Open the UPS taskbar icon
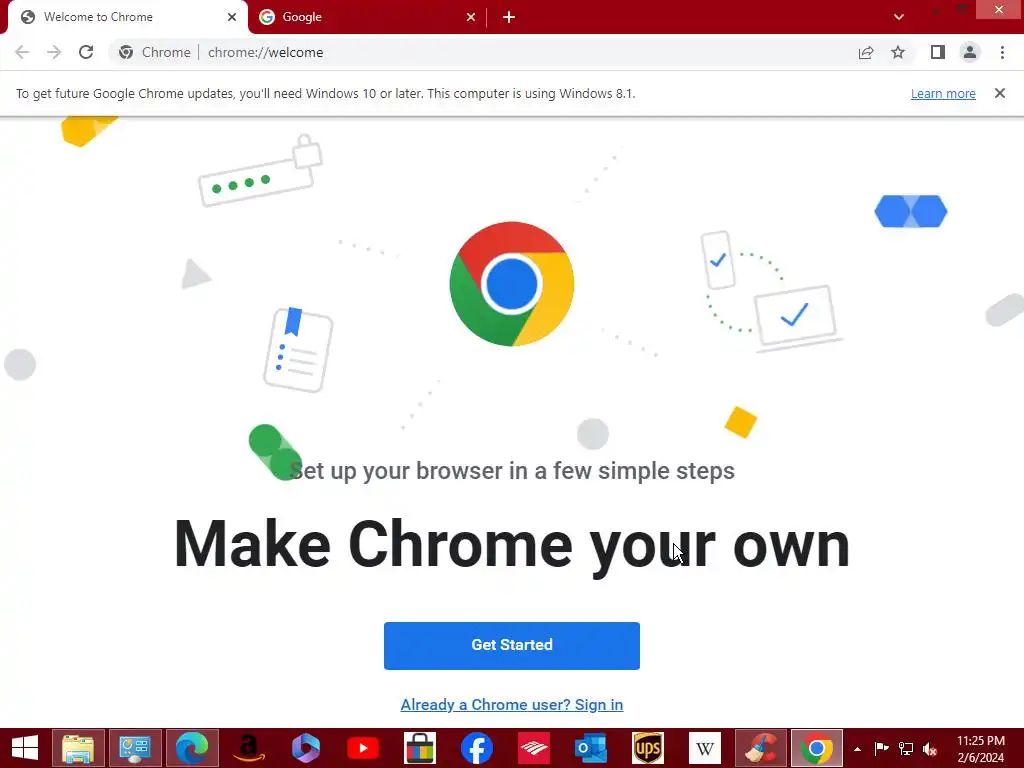The width and height of the screenshot is (1024, 768). coord(647,748)
